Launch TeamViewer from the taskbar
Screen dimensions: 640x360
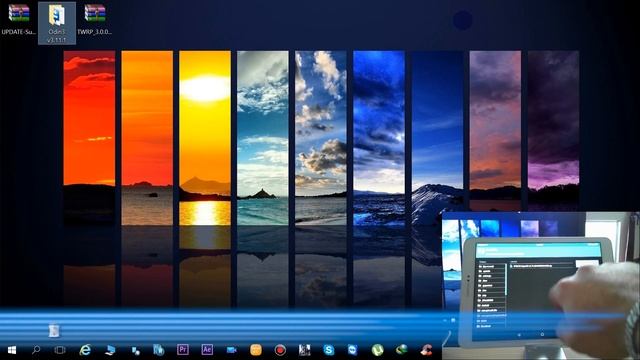353,350
